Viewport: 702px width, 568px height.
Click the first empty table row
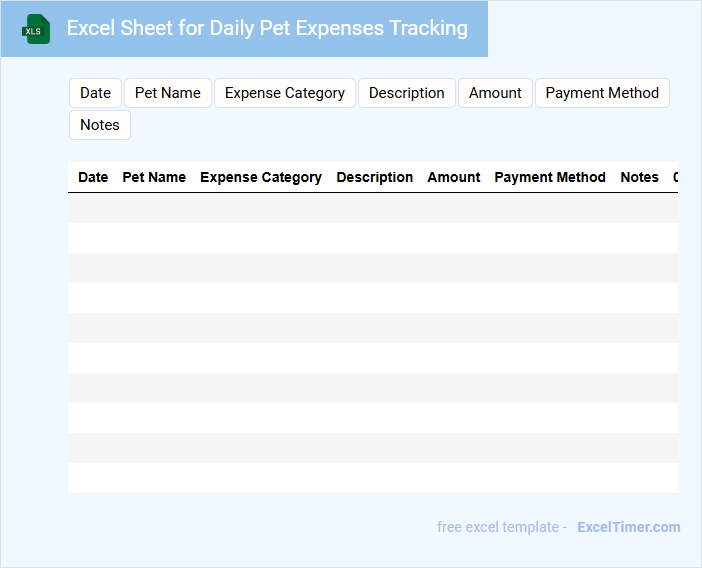click(x=372, y=208)
